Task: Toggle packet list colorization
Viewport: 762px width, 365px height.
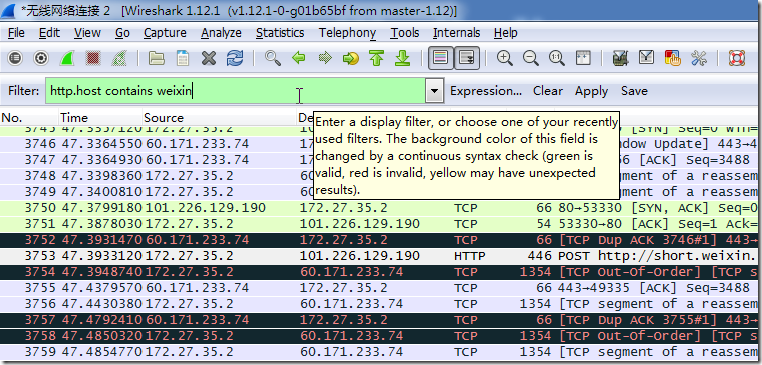Action: pyautogui.click(x=441, y=59)
